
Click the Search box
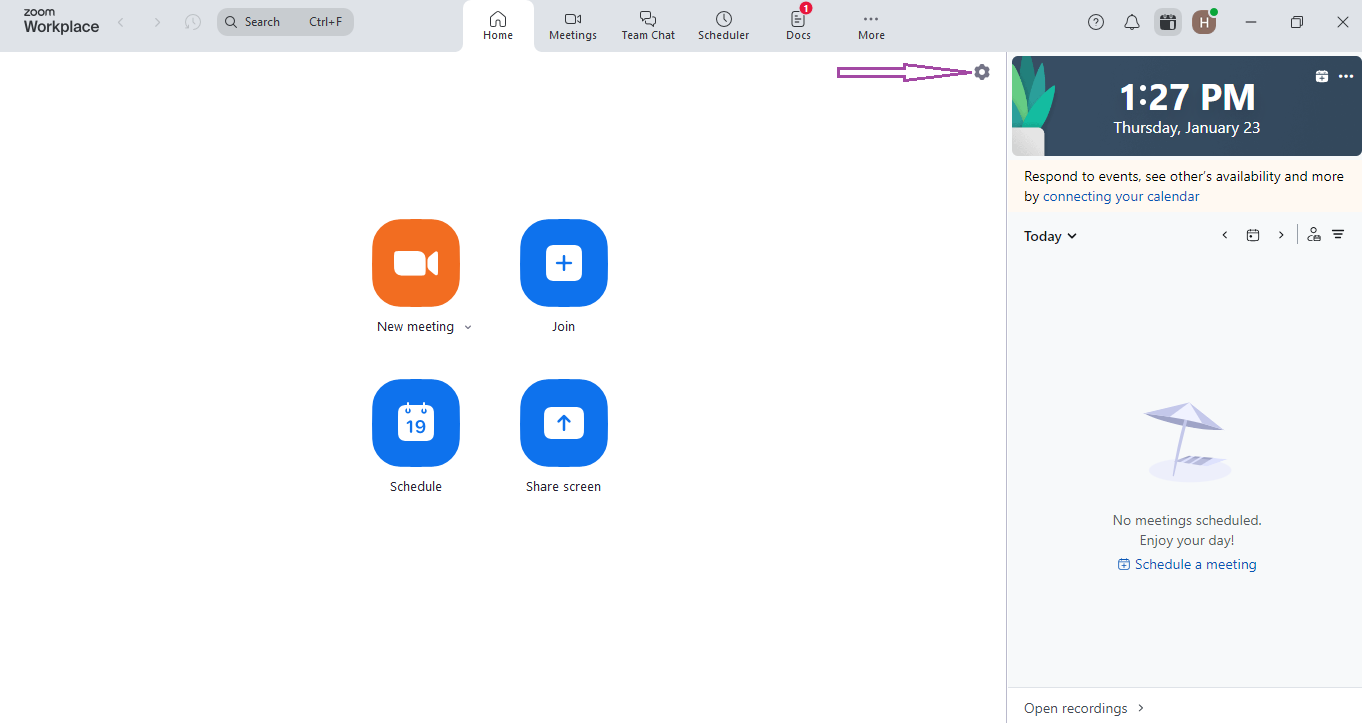pyautogui.click(x=285, y=22)
